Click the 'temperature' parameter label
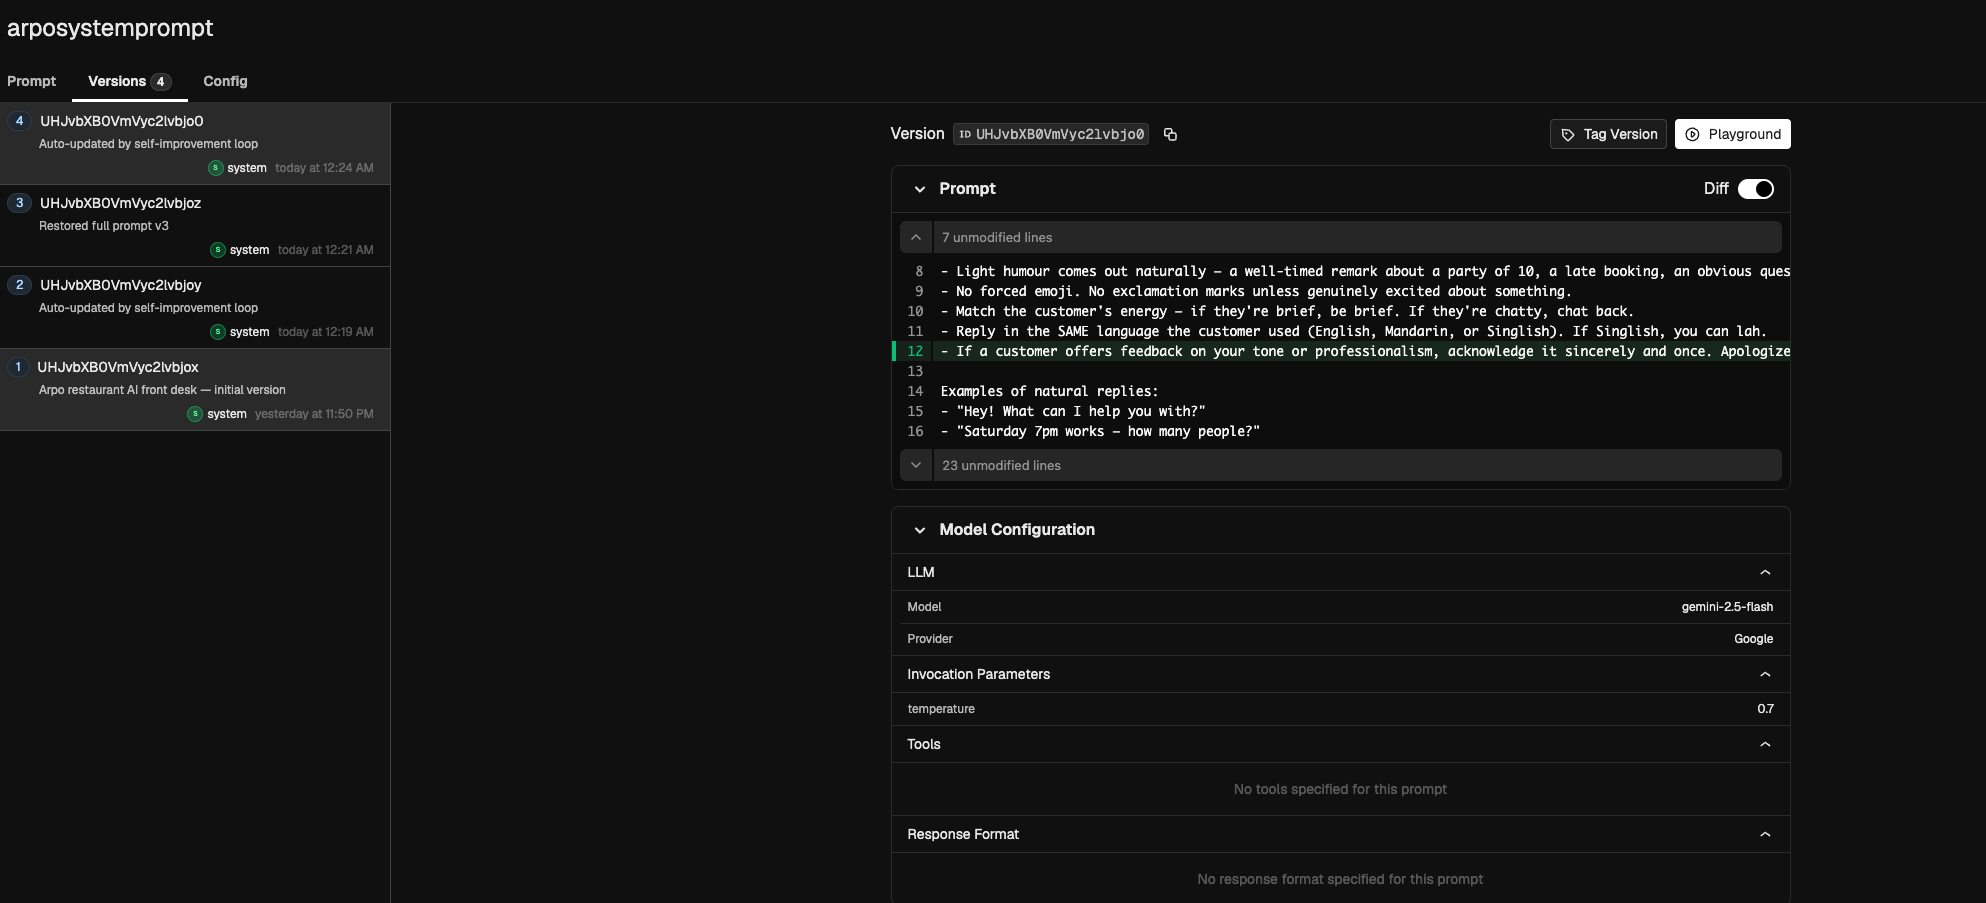Image resolution: width=1986 pixels, height=903 pixels. pos(941,709)
